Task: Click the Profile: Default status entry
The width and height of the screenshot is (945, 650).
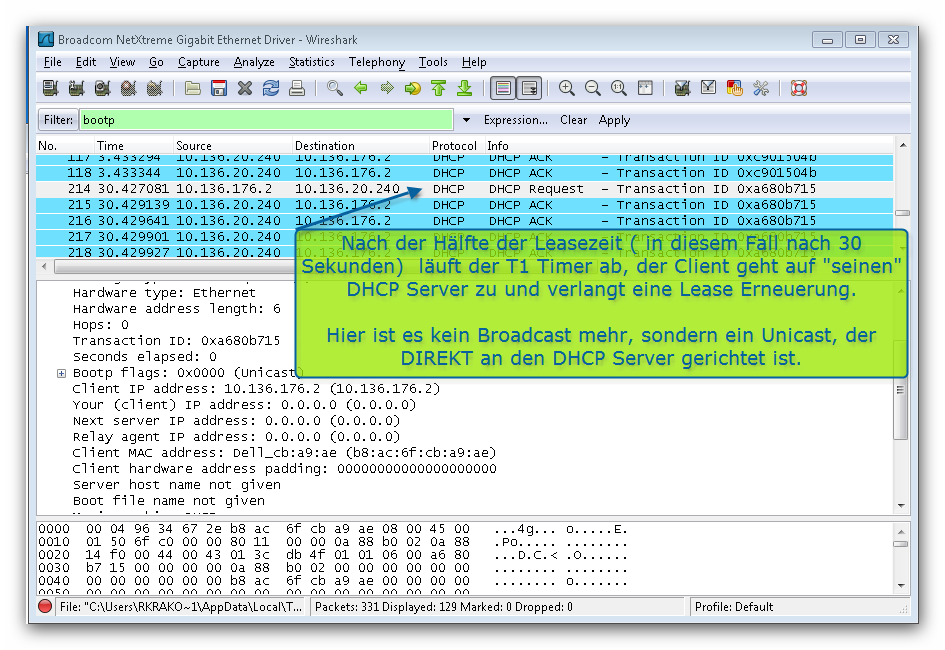Action: 733,607
